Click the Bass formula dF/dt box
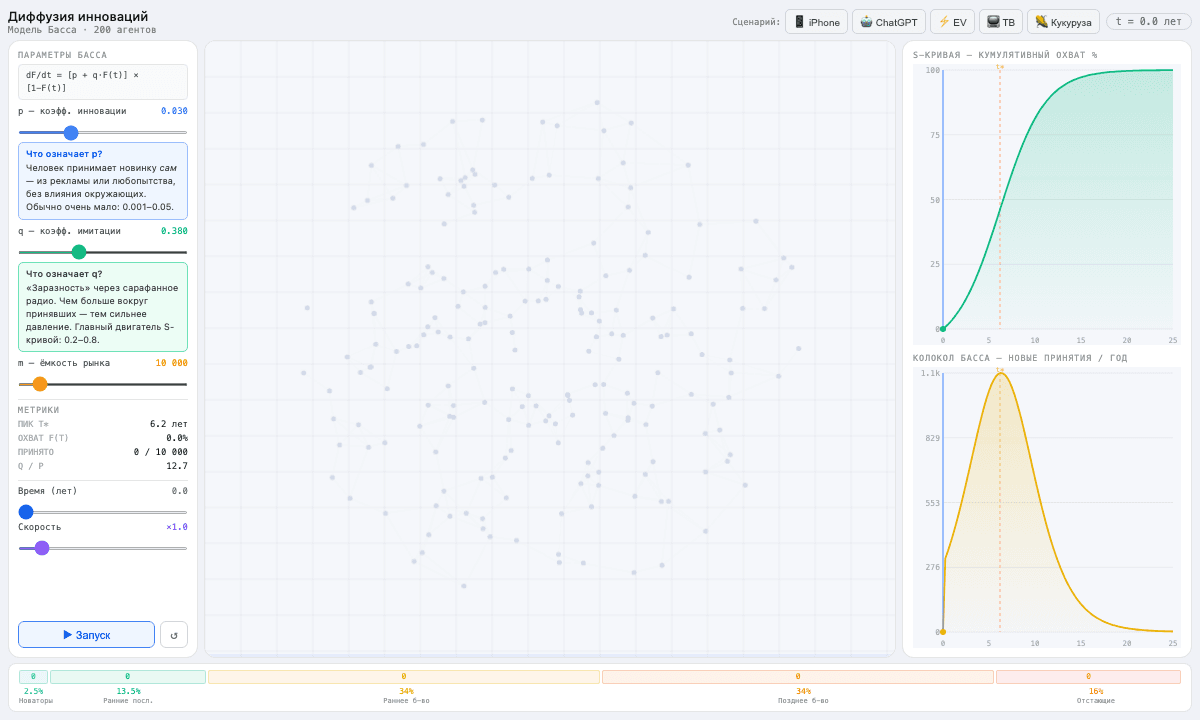 103,82
